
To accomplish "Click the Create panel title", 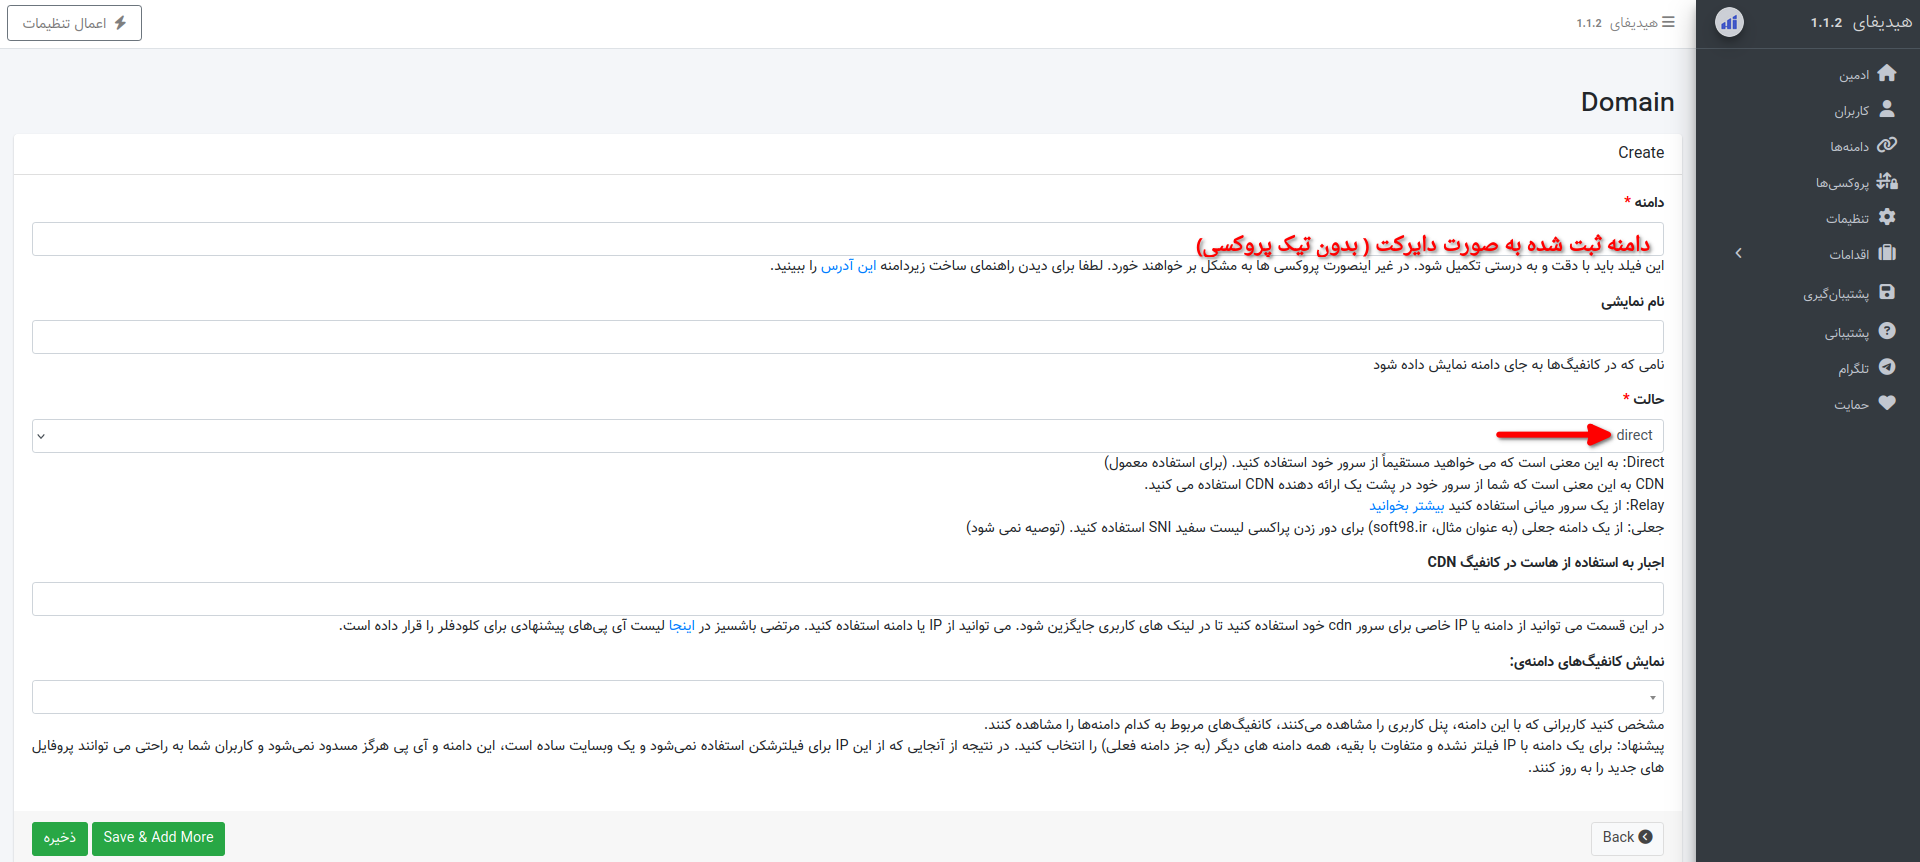I will 1641,153.
